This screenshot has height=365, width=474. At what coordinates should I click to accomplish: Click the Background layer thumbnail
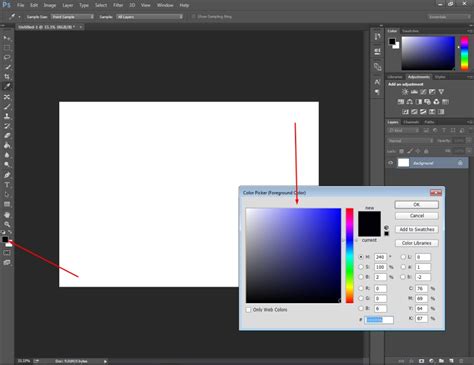click(x=403, y=163)
